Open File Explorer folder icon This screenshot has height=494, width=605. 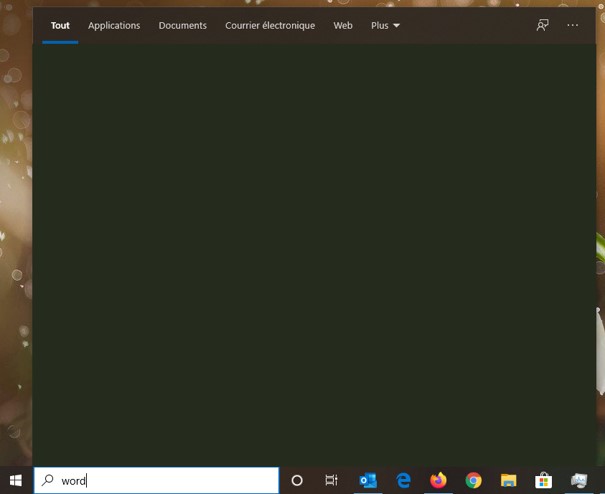coord(508,480)
